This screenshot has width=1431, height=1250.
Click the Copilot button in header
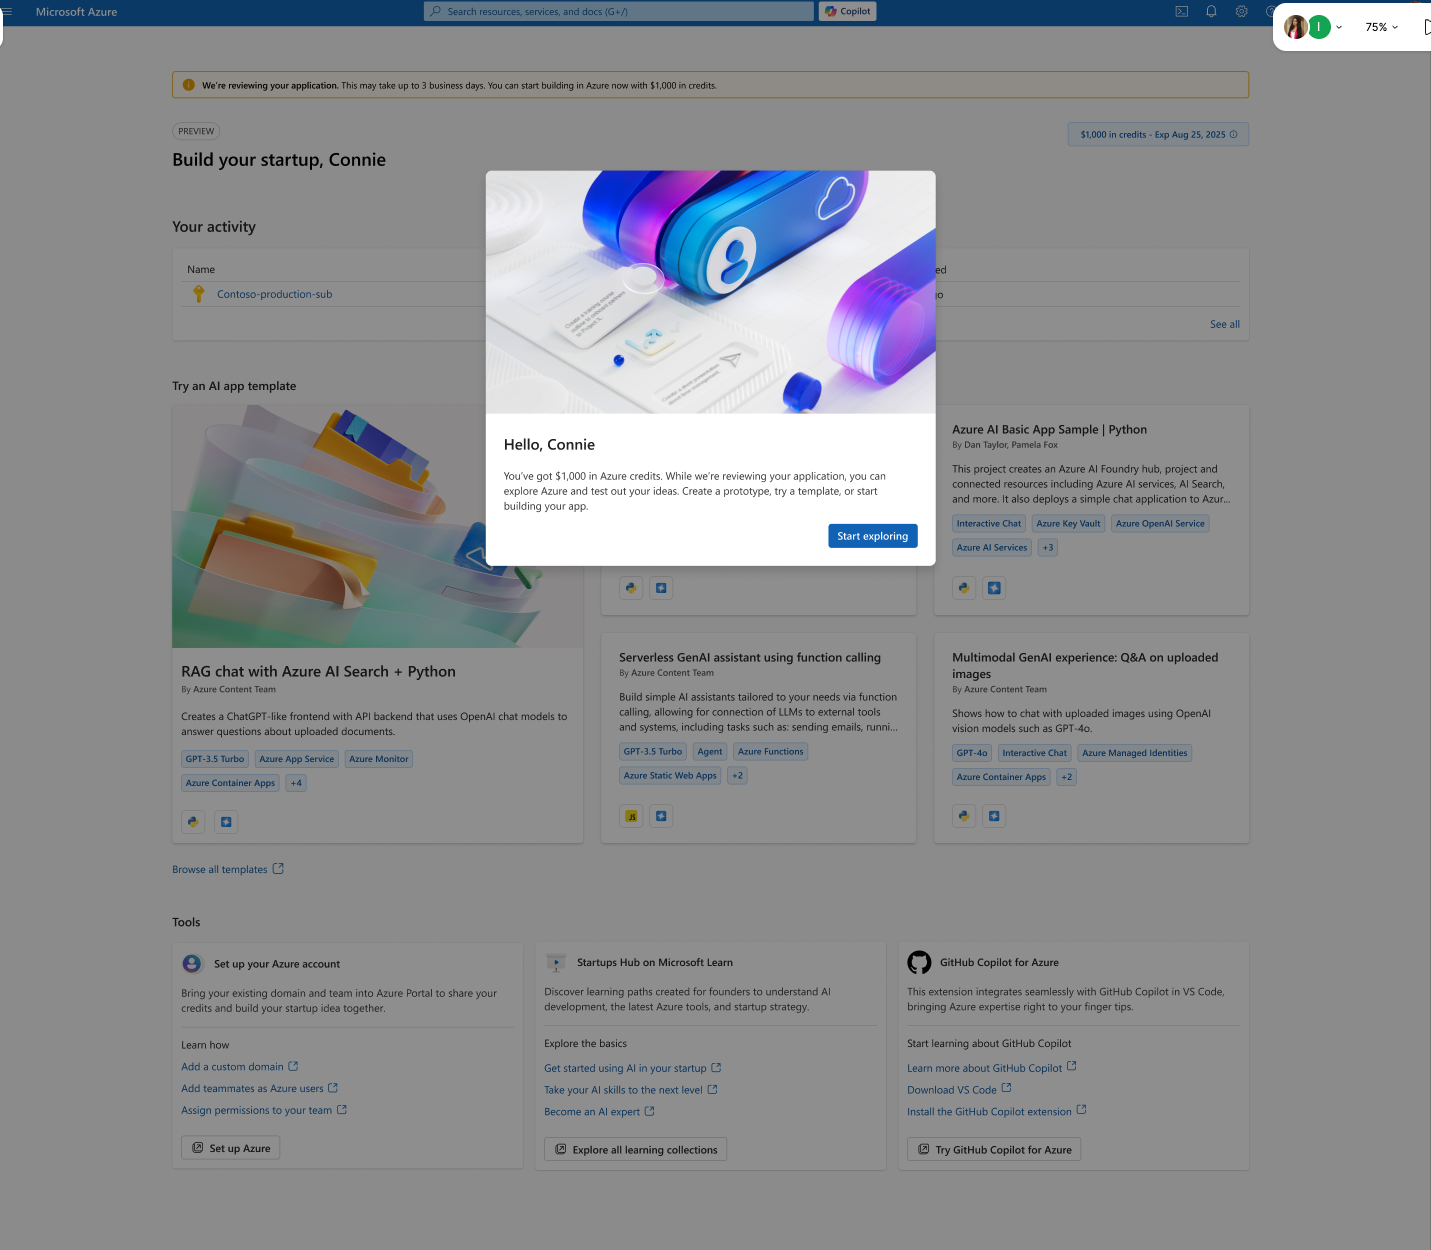pyautogui.click(x=848, y=11)
